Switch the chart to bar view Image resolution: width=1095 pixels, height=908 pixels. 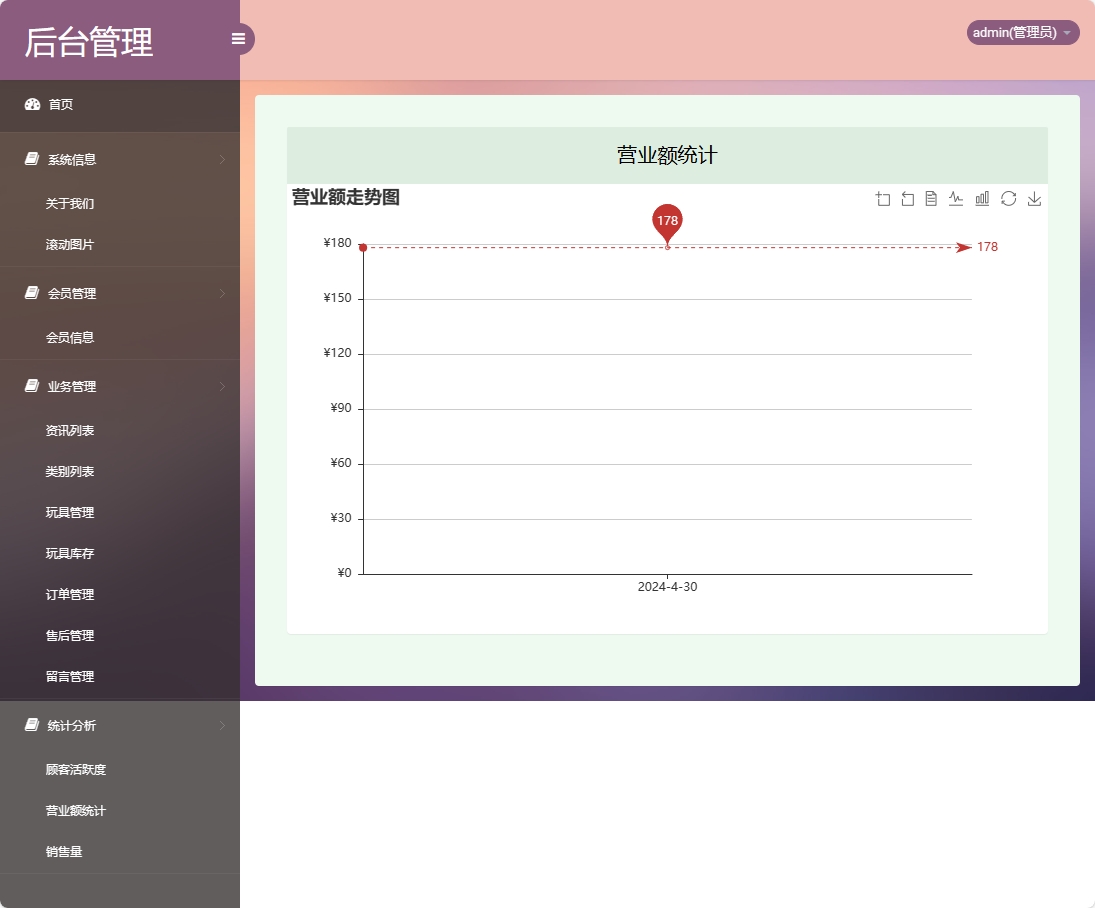pyautogui.click(x=982, y=198)
